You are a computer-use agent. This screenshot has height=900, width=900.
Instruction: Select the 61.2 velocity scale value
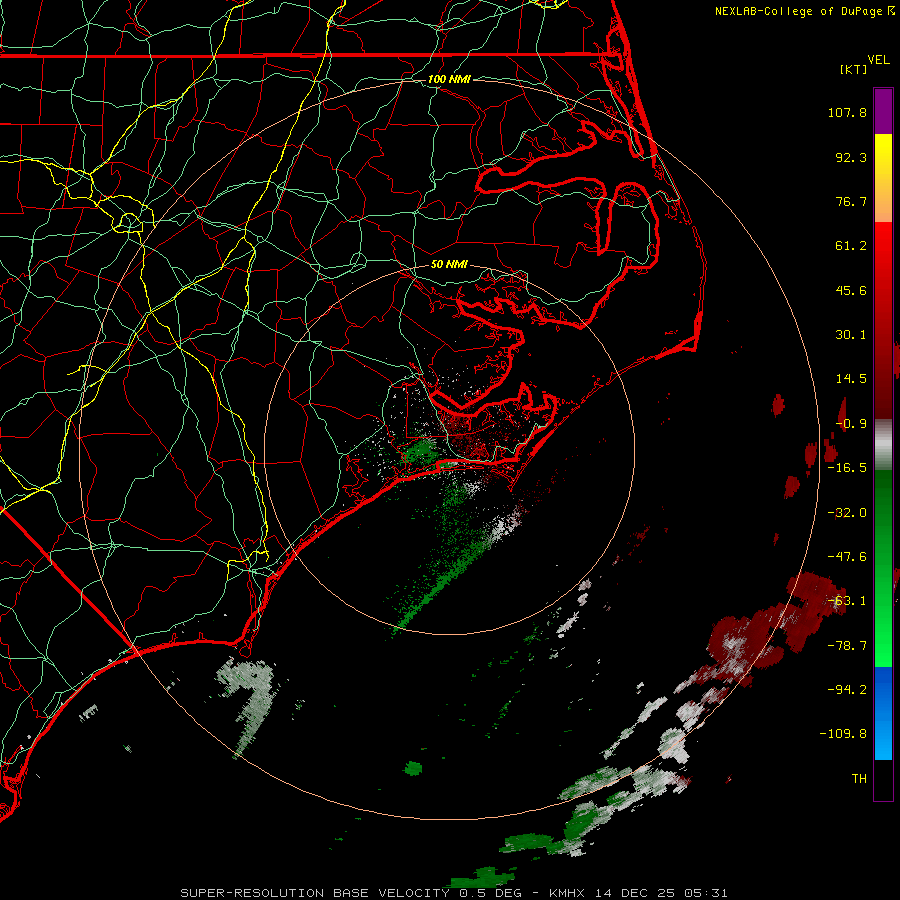[851, 246]
